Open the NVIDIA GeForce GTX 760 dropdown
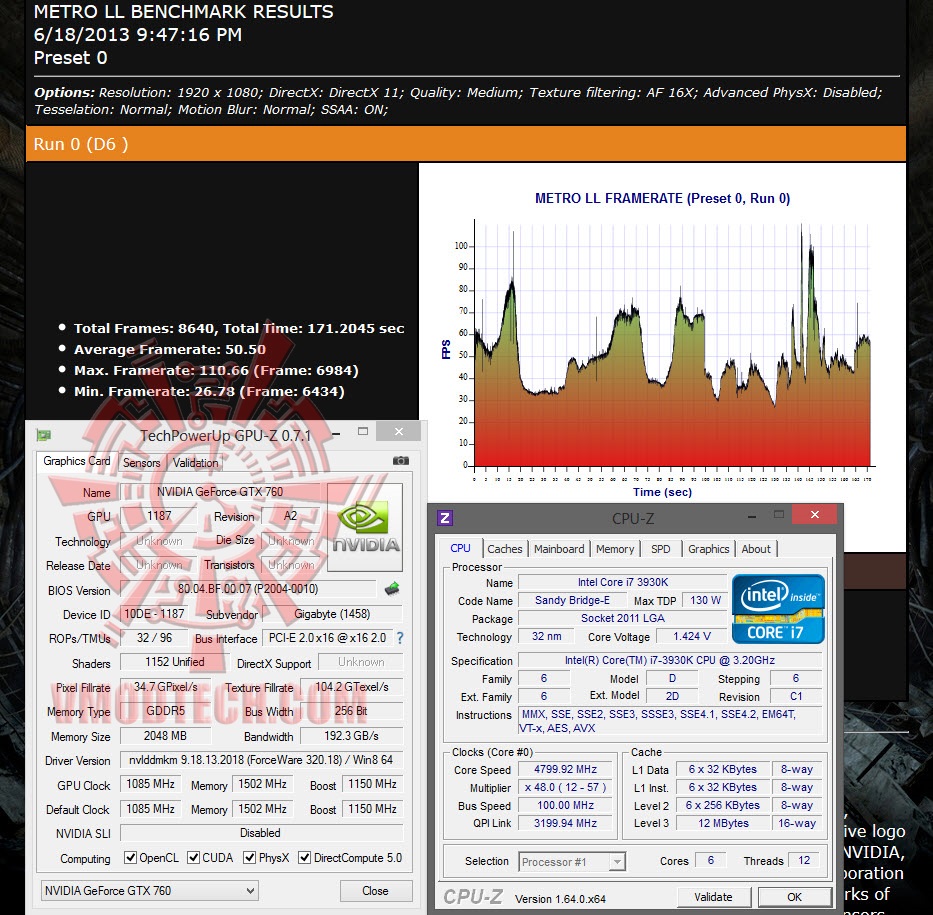The height and width of the screenshot is (915, 933). click(149, 891)
